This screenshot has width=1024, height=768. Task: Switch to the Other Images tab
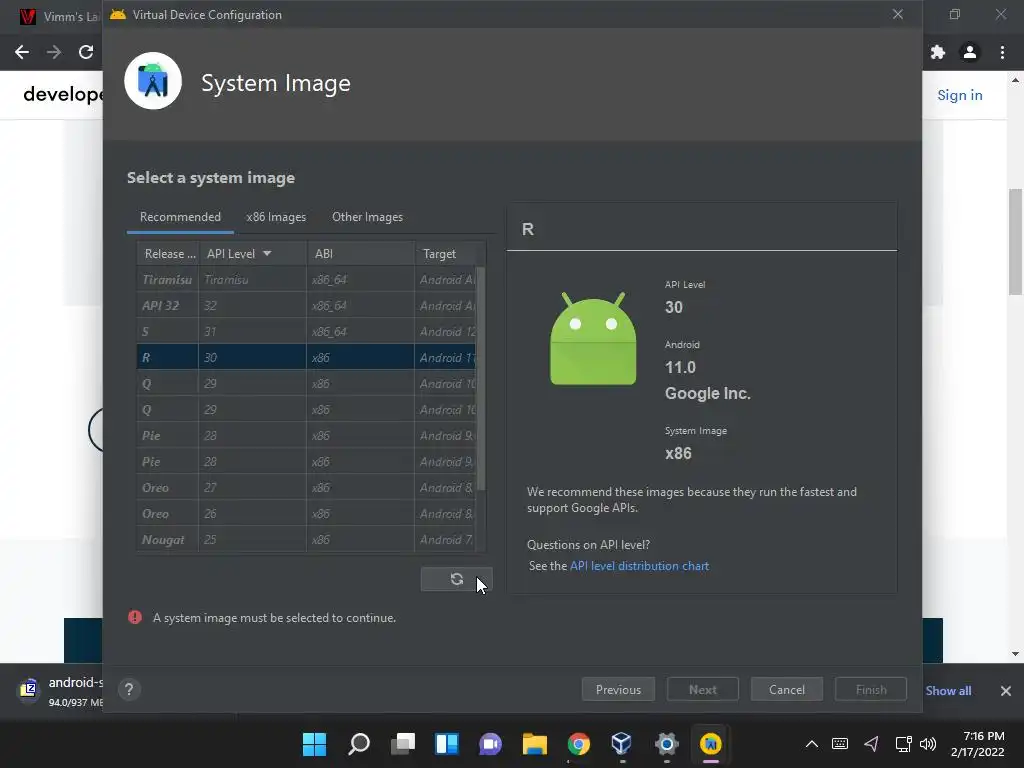coord(368,217)
